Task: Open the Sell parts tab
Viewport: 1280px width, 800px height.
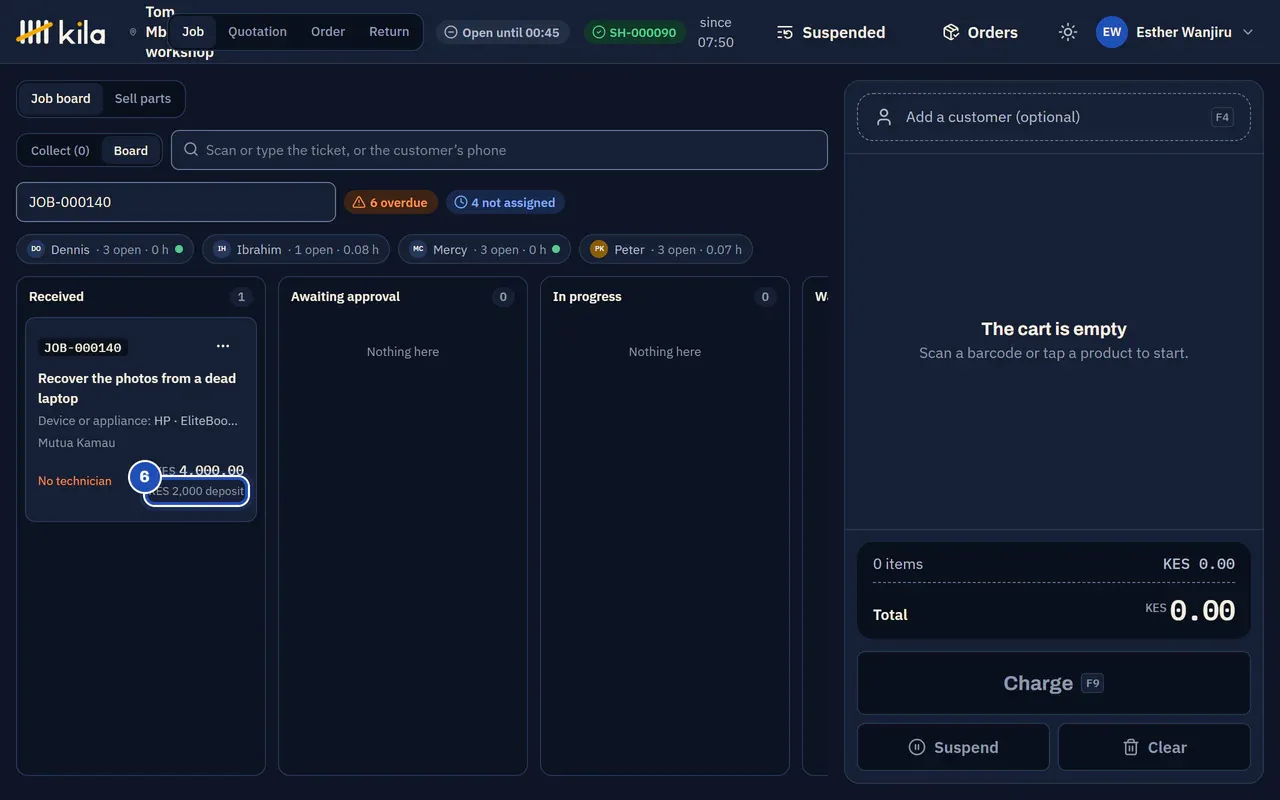Action: (143, 99)
